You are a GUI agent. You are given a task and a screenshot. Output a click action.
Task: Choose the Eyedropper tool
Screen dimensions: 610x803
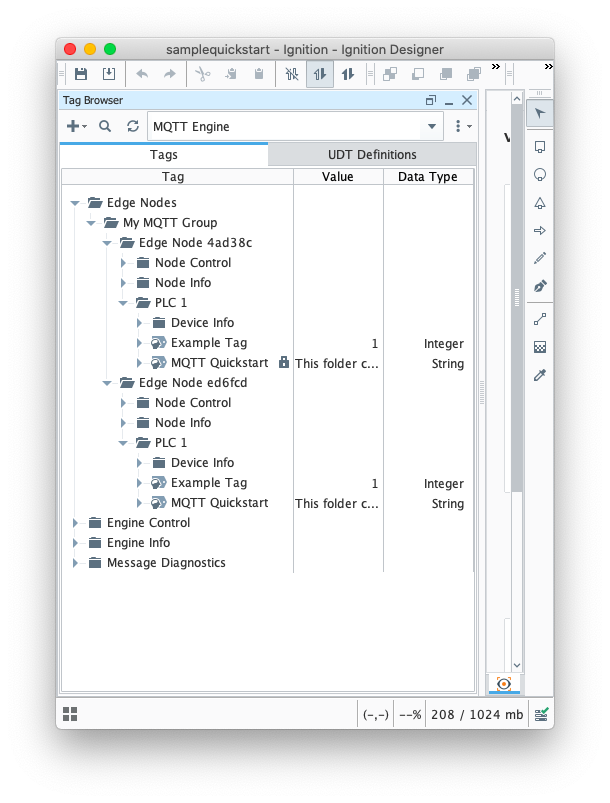click(540, 375)
